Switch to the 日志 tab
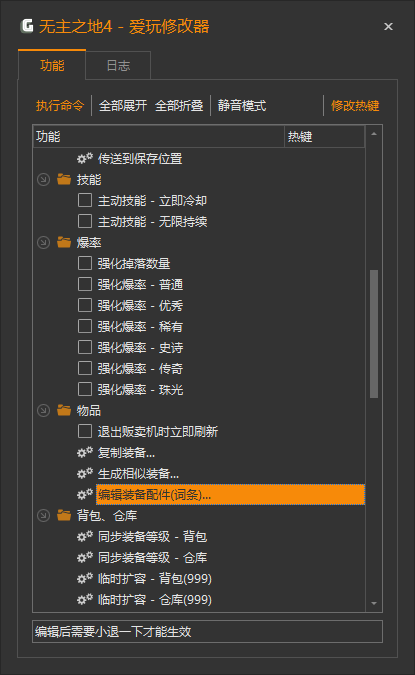The width and height of the screenshot is (415, 675). (x=118, y=65)
